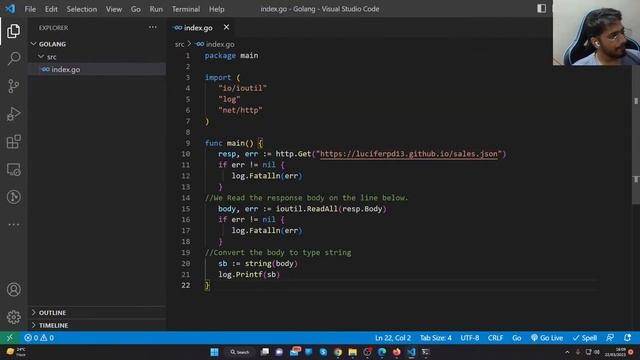This screenshot has height=360, width=640.
Task: Click the log.Printf(sb) statement
Action: click(249, 274)
